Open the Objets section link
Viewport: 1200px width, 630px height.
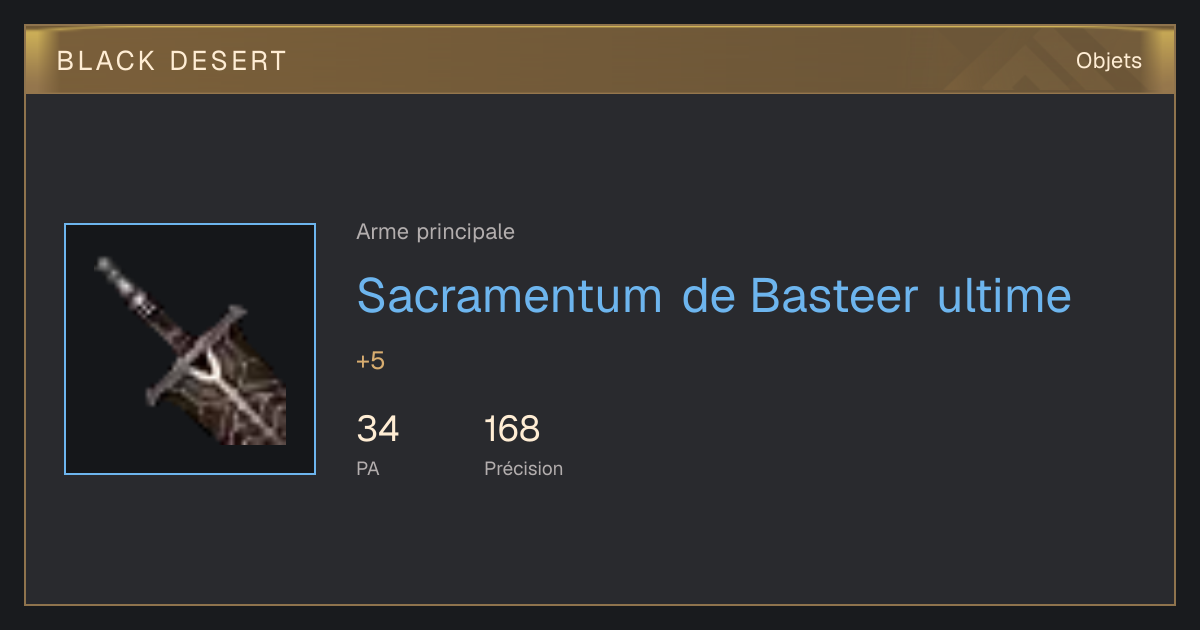coord(1108,61)
